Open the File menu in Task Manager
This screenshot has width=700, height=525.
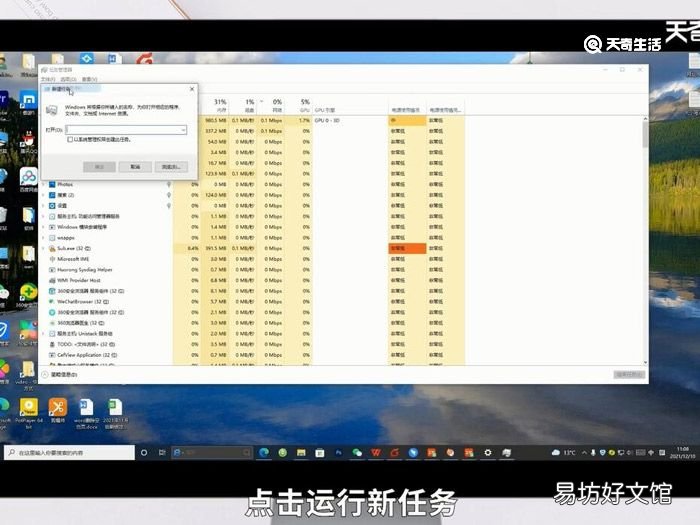coord(48,79)
